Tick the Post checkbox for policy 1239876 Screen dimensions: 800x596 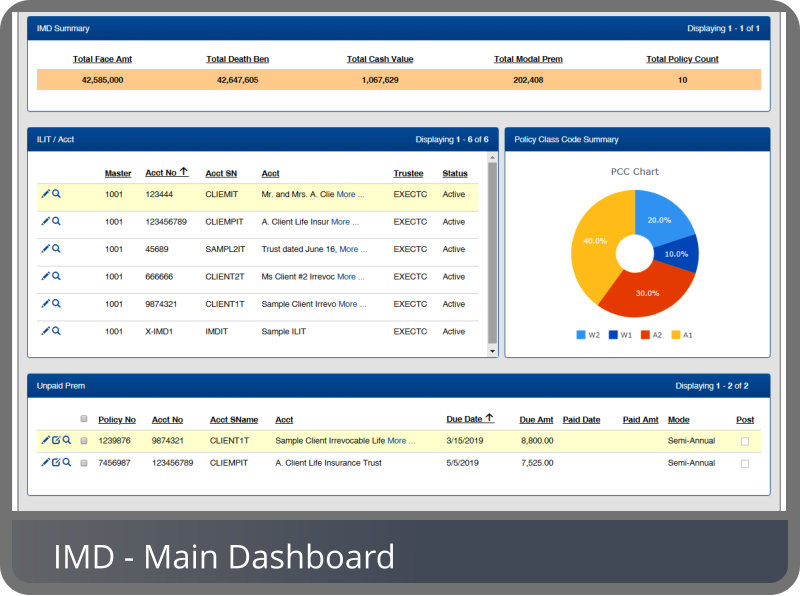pyautogui.click(x=744, y=441)
